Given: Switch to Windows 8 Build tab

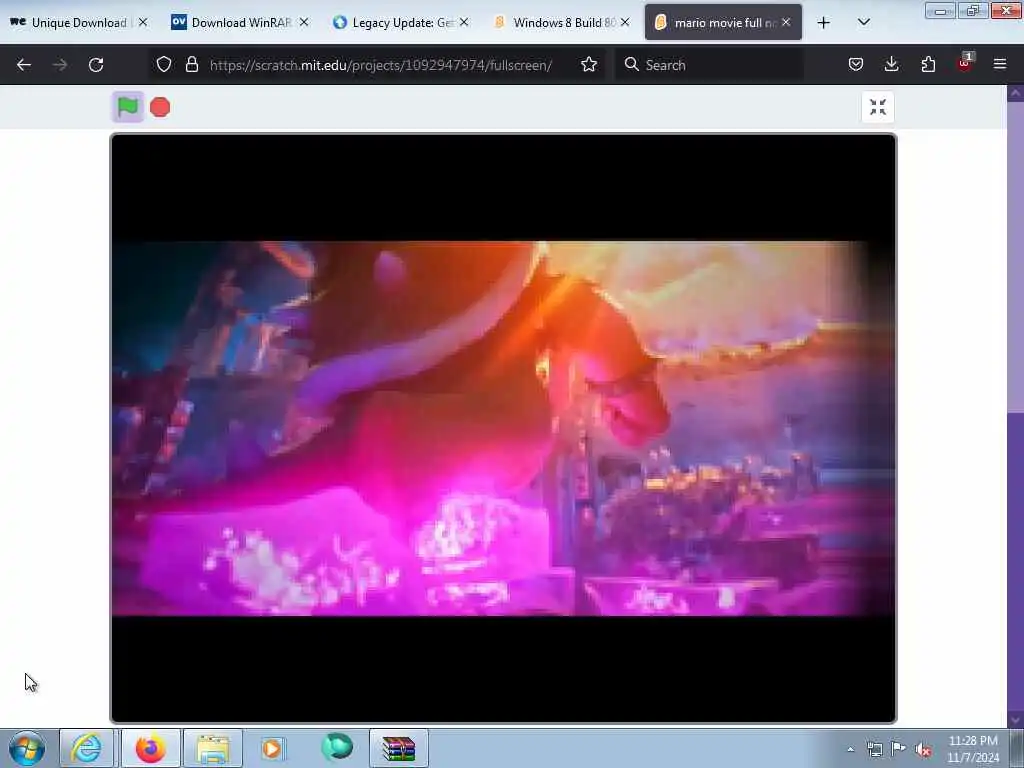Looking at the screenshot, I should click(562, 22).
